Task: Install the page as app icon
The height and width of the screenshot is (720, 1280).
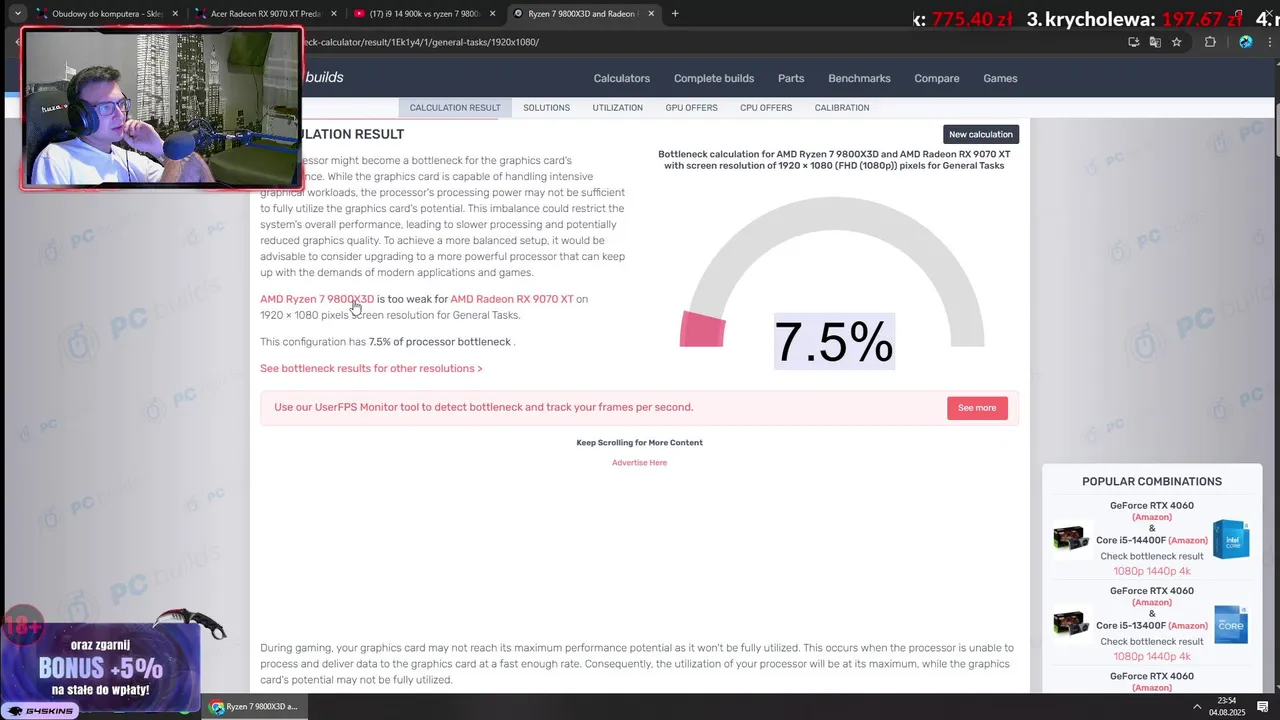Action: [1133, 42]
